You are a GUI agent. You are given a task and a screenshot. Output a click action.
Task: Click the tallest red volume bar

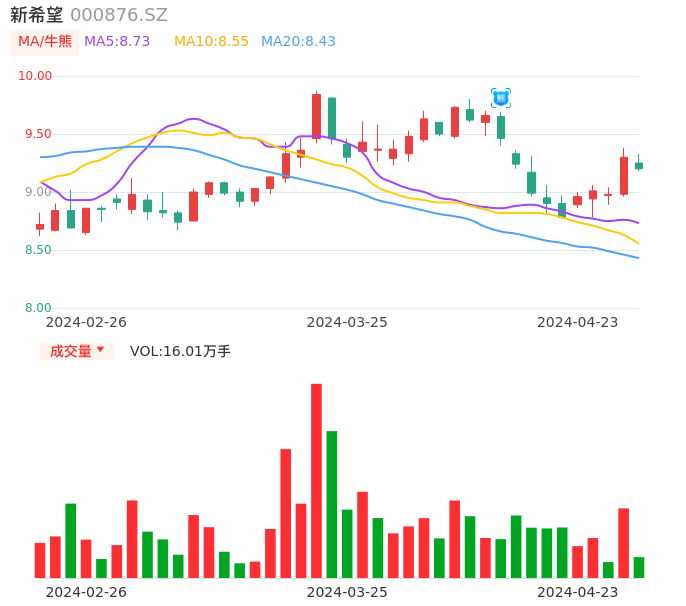click(316, 480)
